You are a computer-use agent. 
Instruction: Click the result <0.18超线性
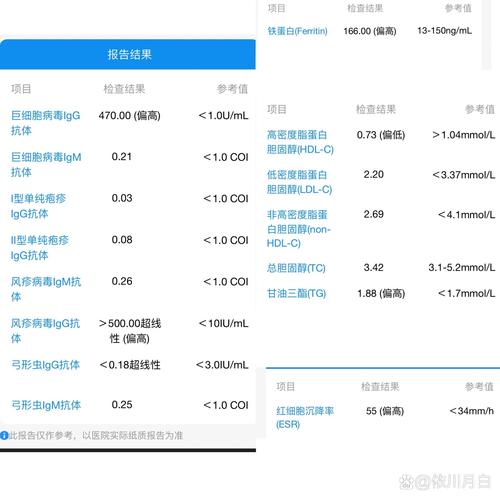click(x=130, y=365)
